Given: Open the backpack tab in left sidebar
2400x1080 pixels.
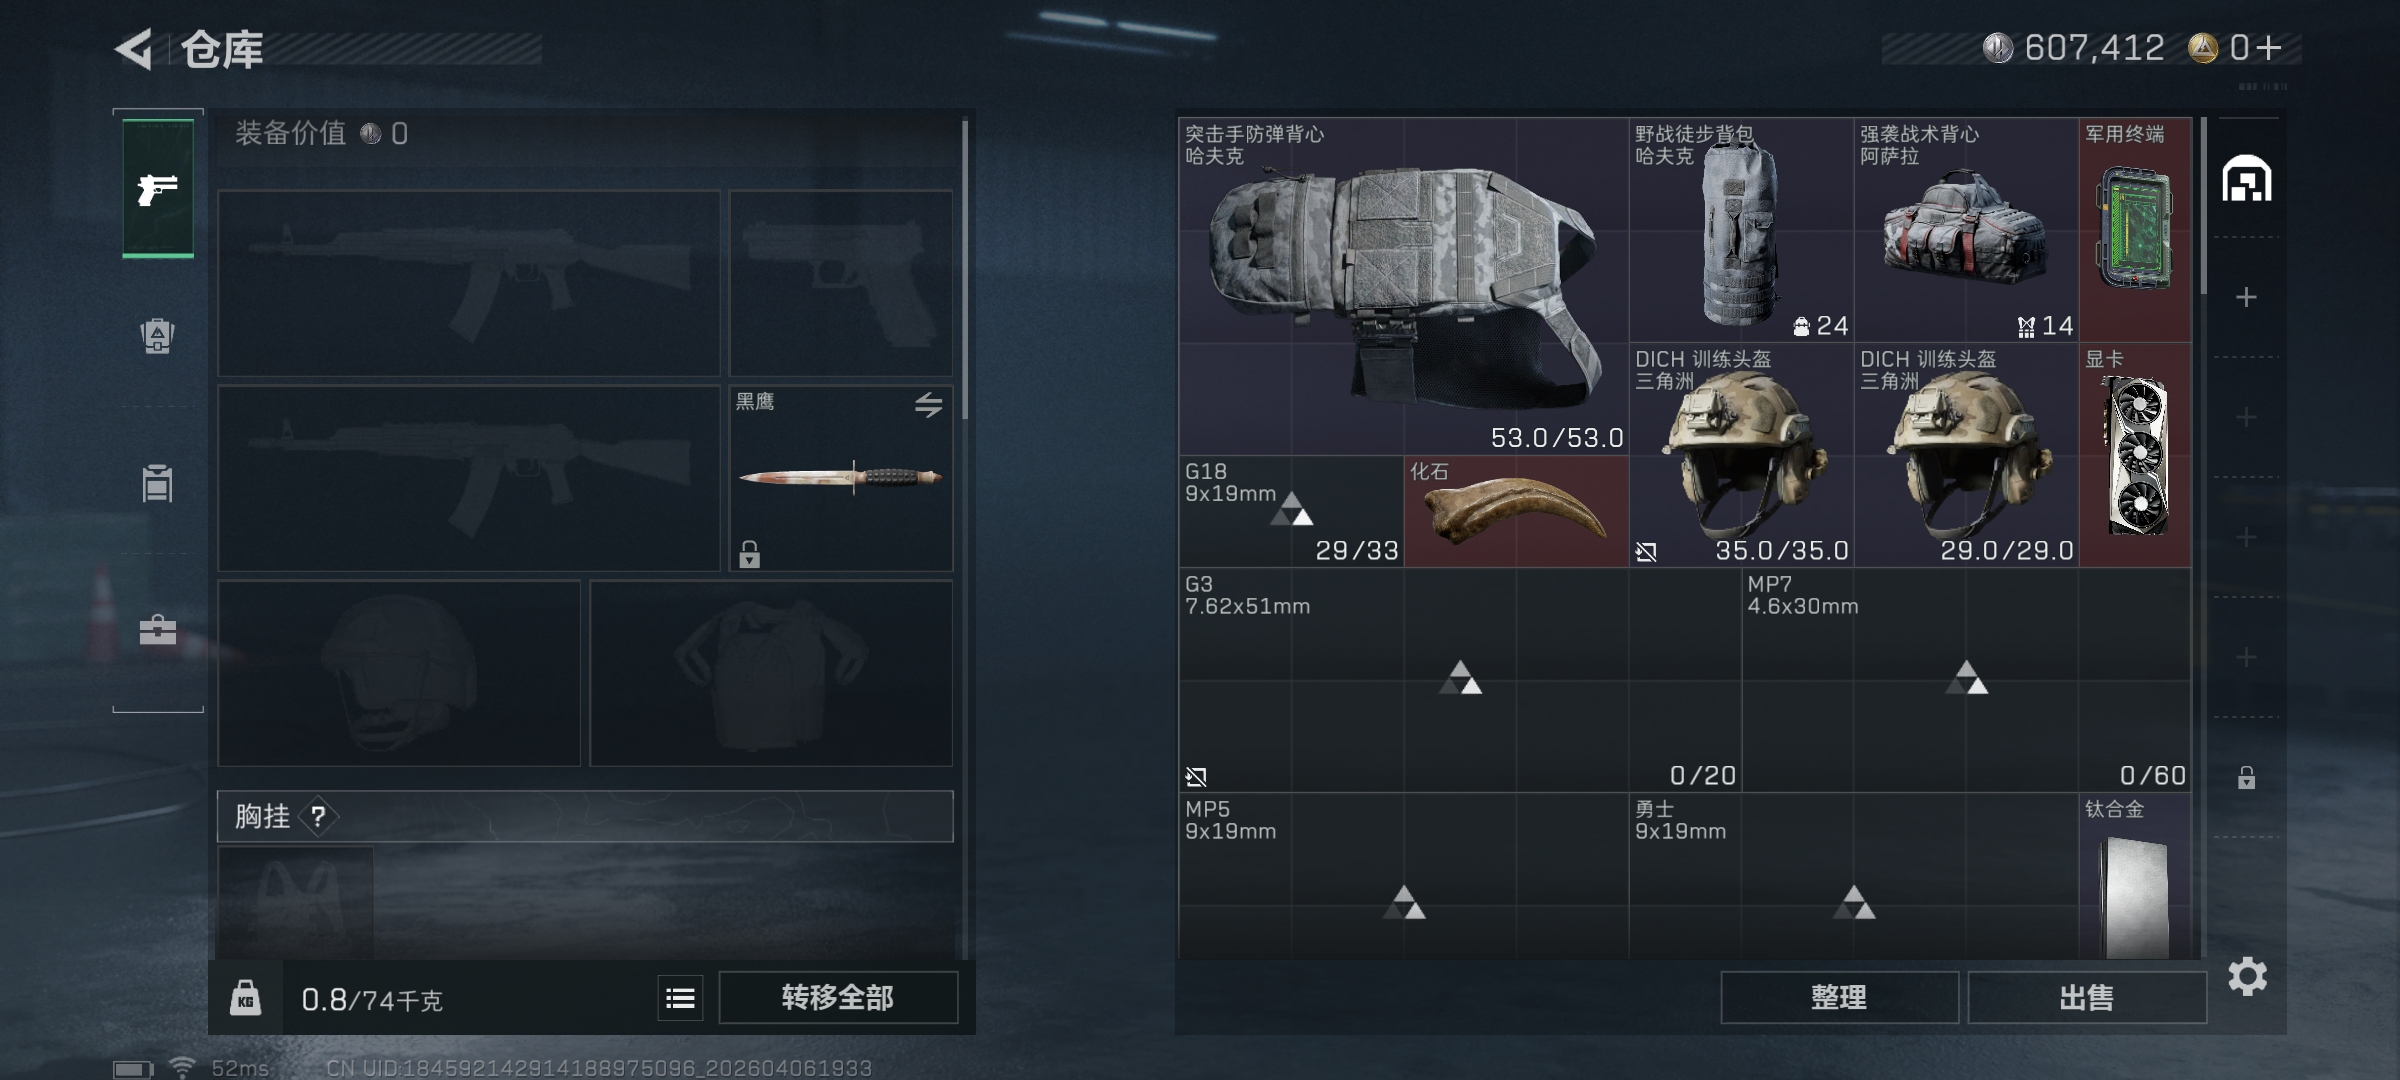Looking at the screenshot, I should click(157, 335).
